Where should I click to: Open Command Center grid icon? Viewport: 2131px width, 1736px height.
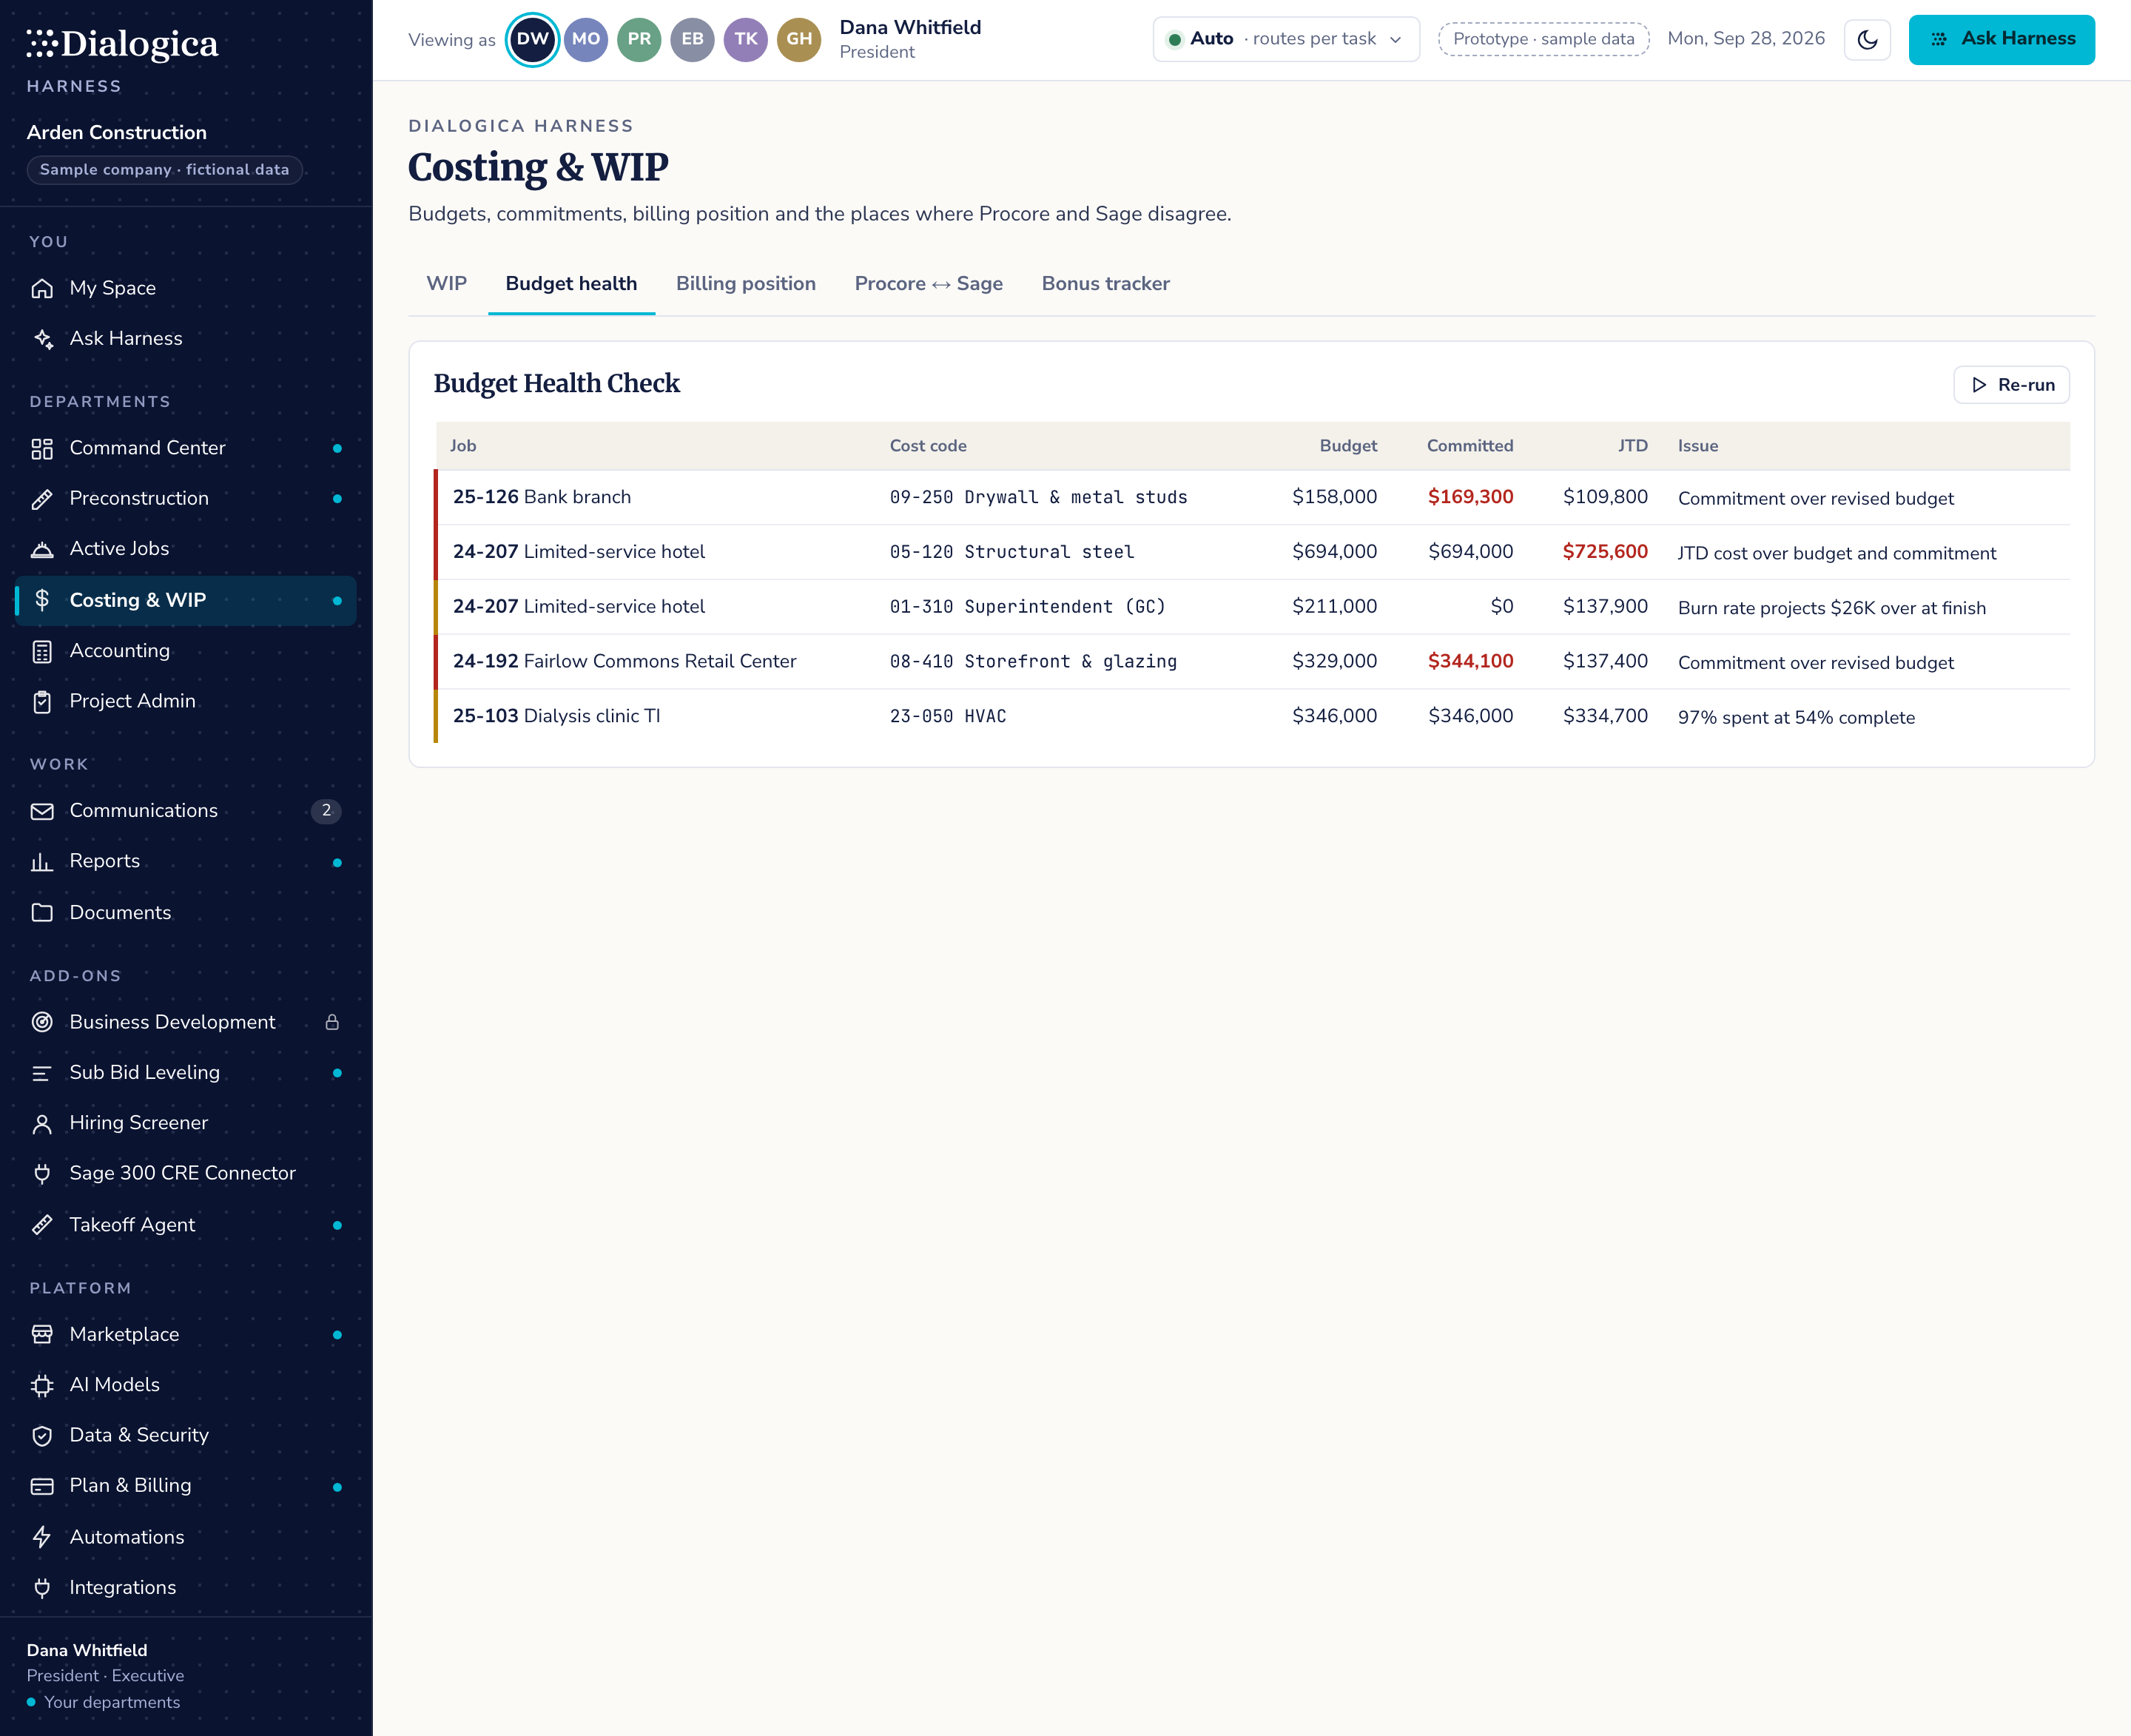[x=42, y=448]
